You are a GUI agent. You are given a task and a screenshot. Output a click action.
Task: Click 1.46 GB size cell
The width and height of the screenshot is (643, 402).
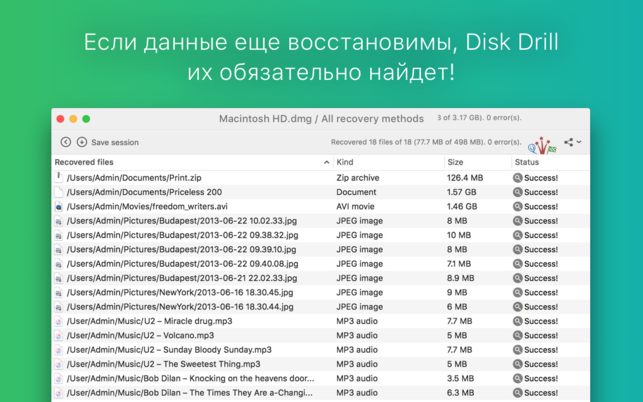[x=462, y=206]
